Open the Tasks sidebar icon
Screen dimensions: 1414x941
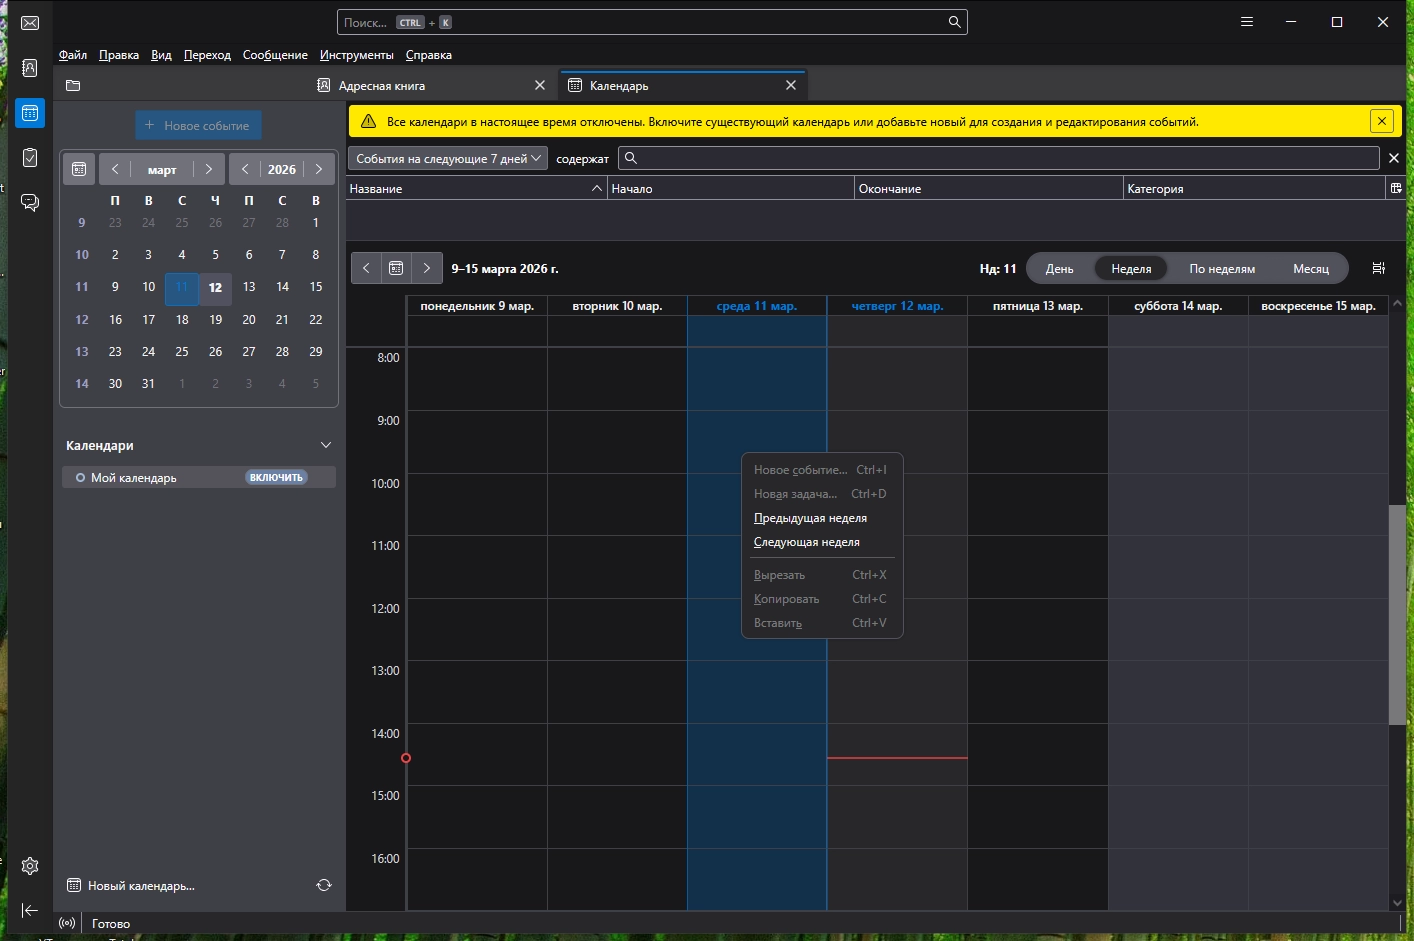click(x=30, y=157)
